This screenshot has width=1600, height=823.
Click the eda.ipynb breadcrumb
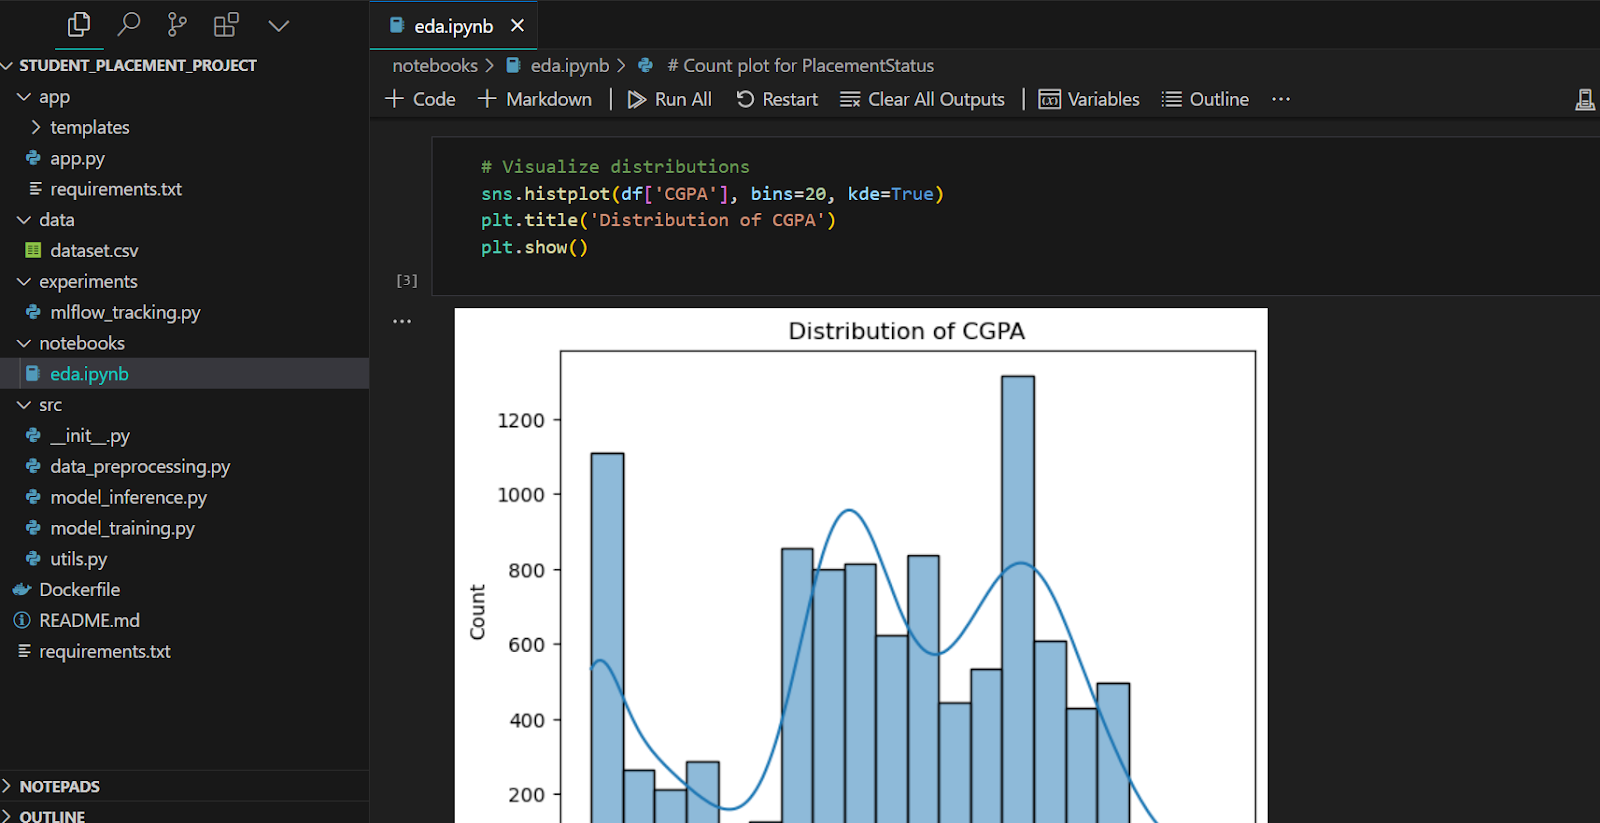click(x=569, y=65)
